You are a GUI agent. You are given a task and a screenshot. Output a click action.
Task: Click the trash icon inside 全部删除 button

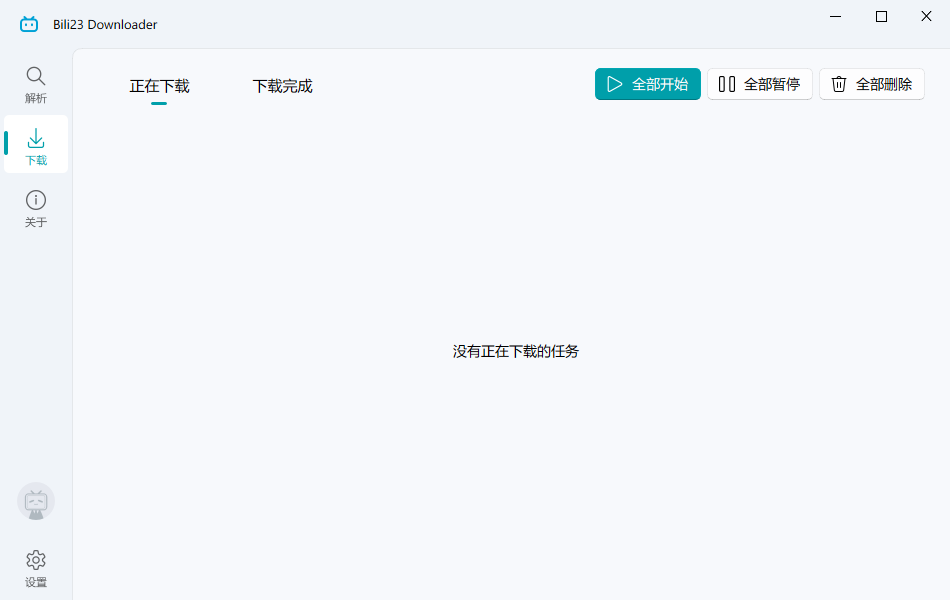point(840,84)
